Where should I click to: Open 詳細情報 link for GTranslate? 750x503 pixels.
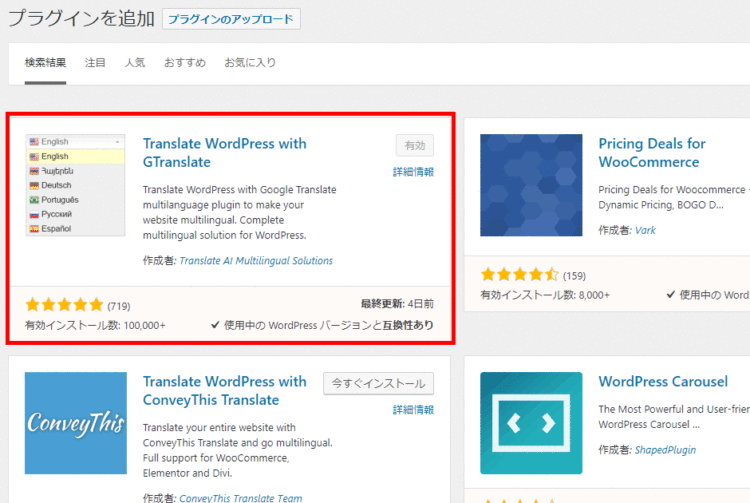(413, 172)
